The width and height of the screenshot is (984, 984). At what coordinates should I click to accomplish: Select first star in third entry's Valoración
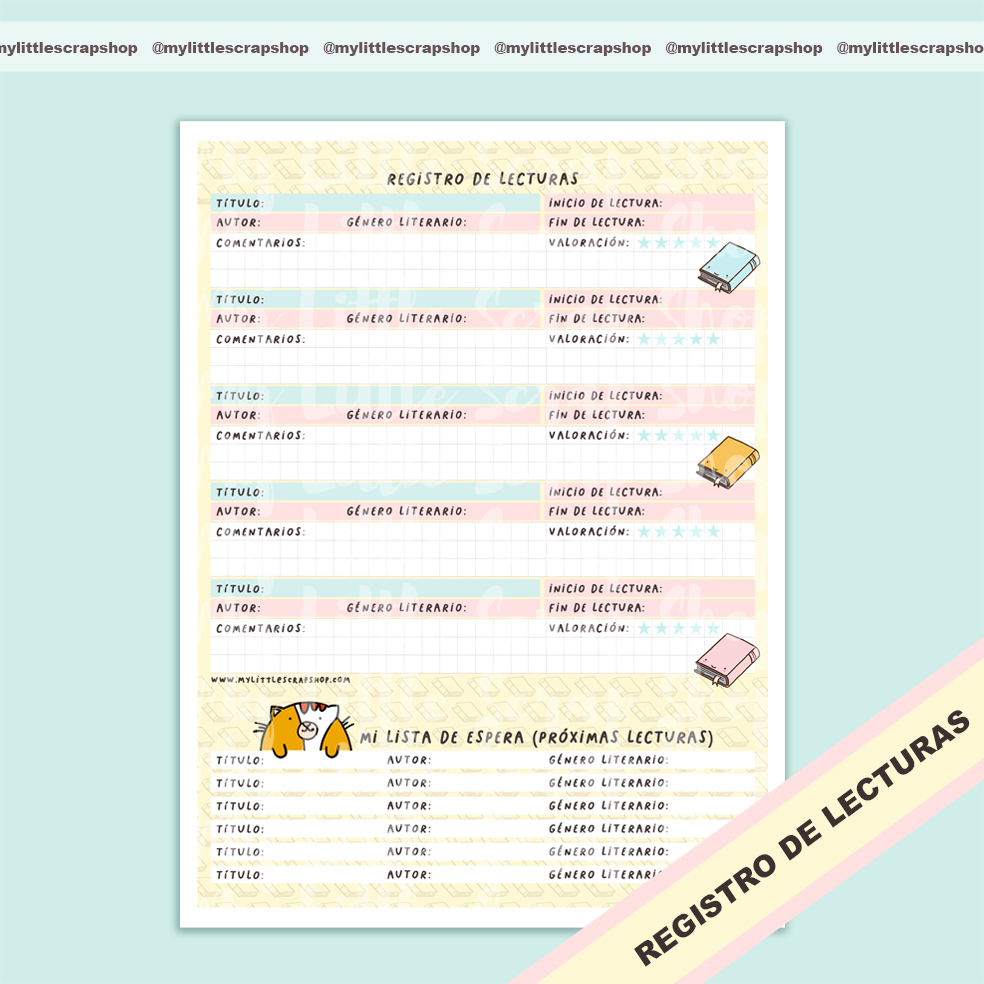(644, 436)
